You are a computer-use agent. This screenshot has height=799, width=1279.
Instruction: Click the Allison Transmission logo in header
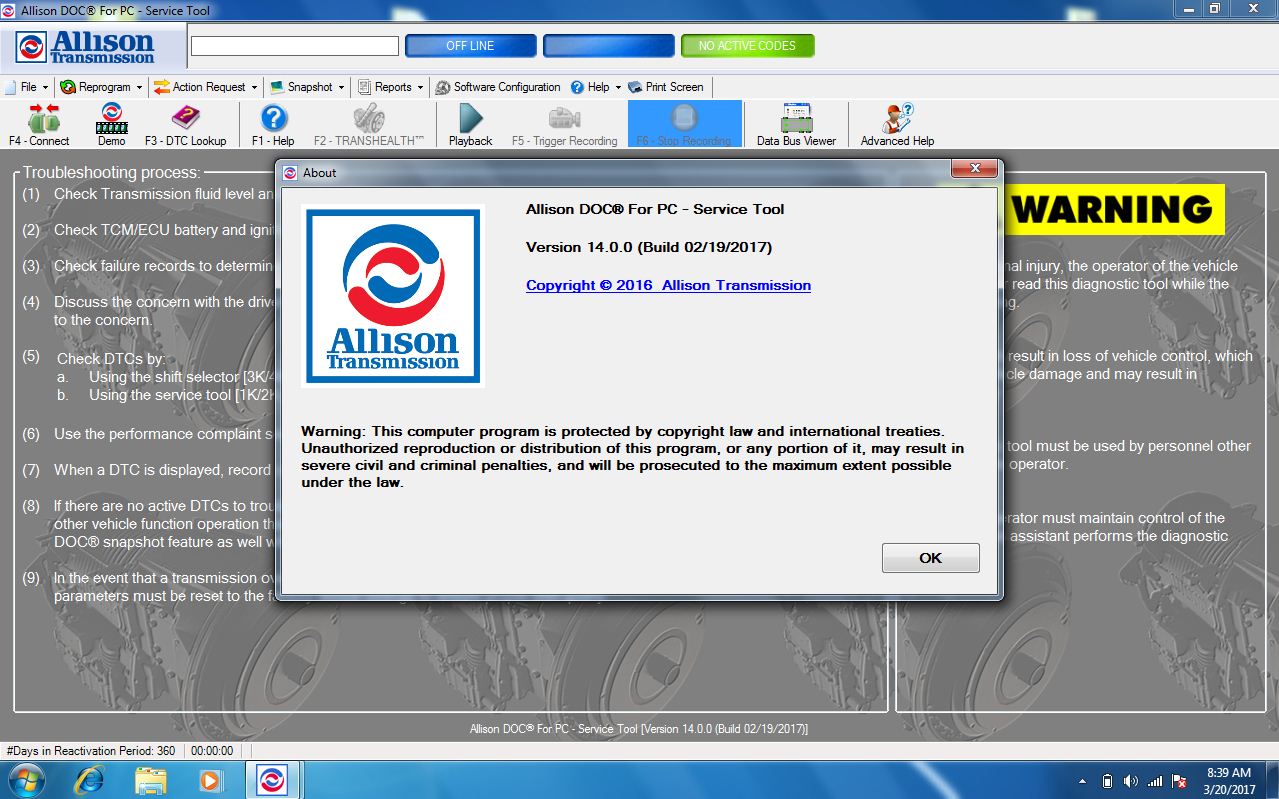[86, 47]
